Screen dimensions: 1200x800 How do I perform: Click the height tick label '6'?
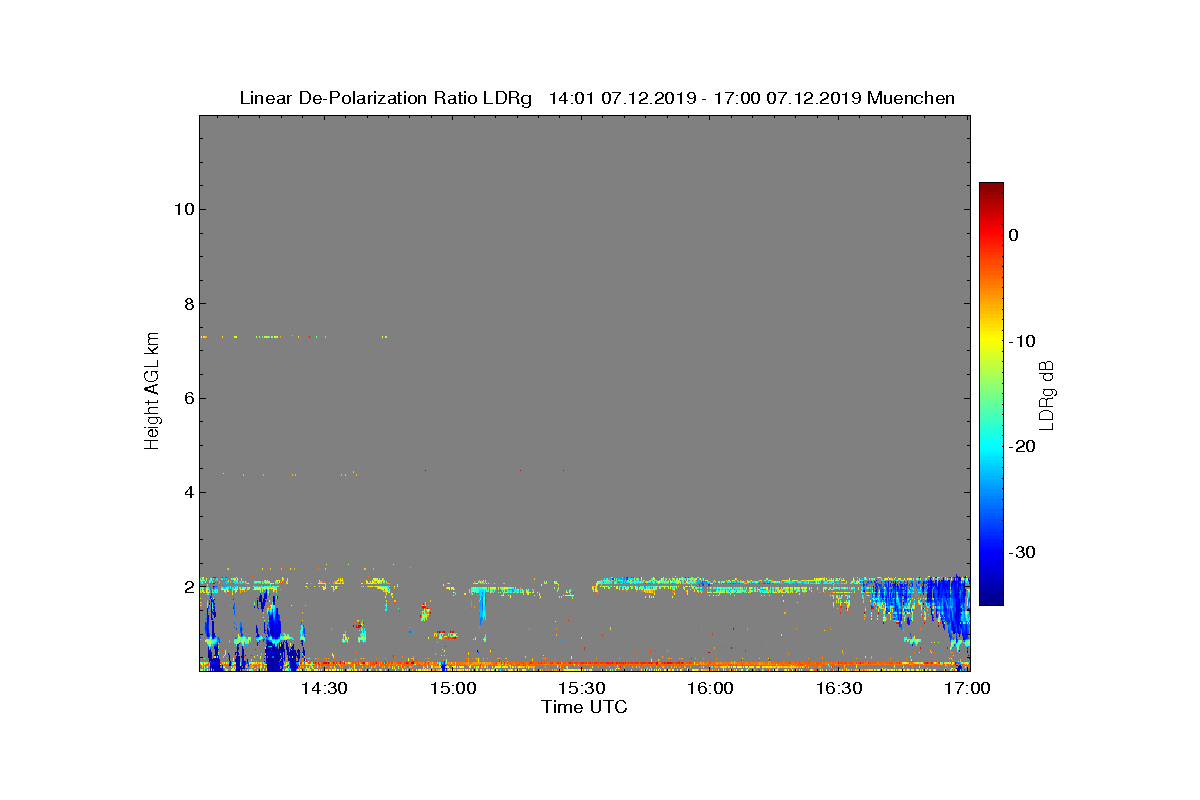coord(188,398)
